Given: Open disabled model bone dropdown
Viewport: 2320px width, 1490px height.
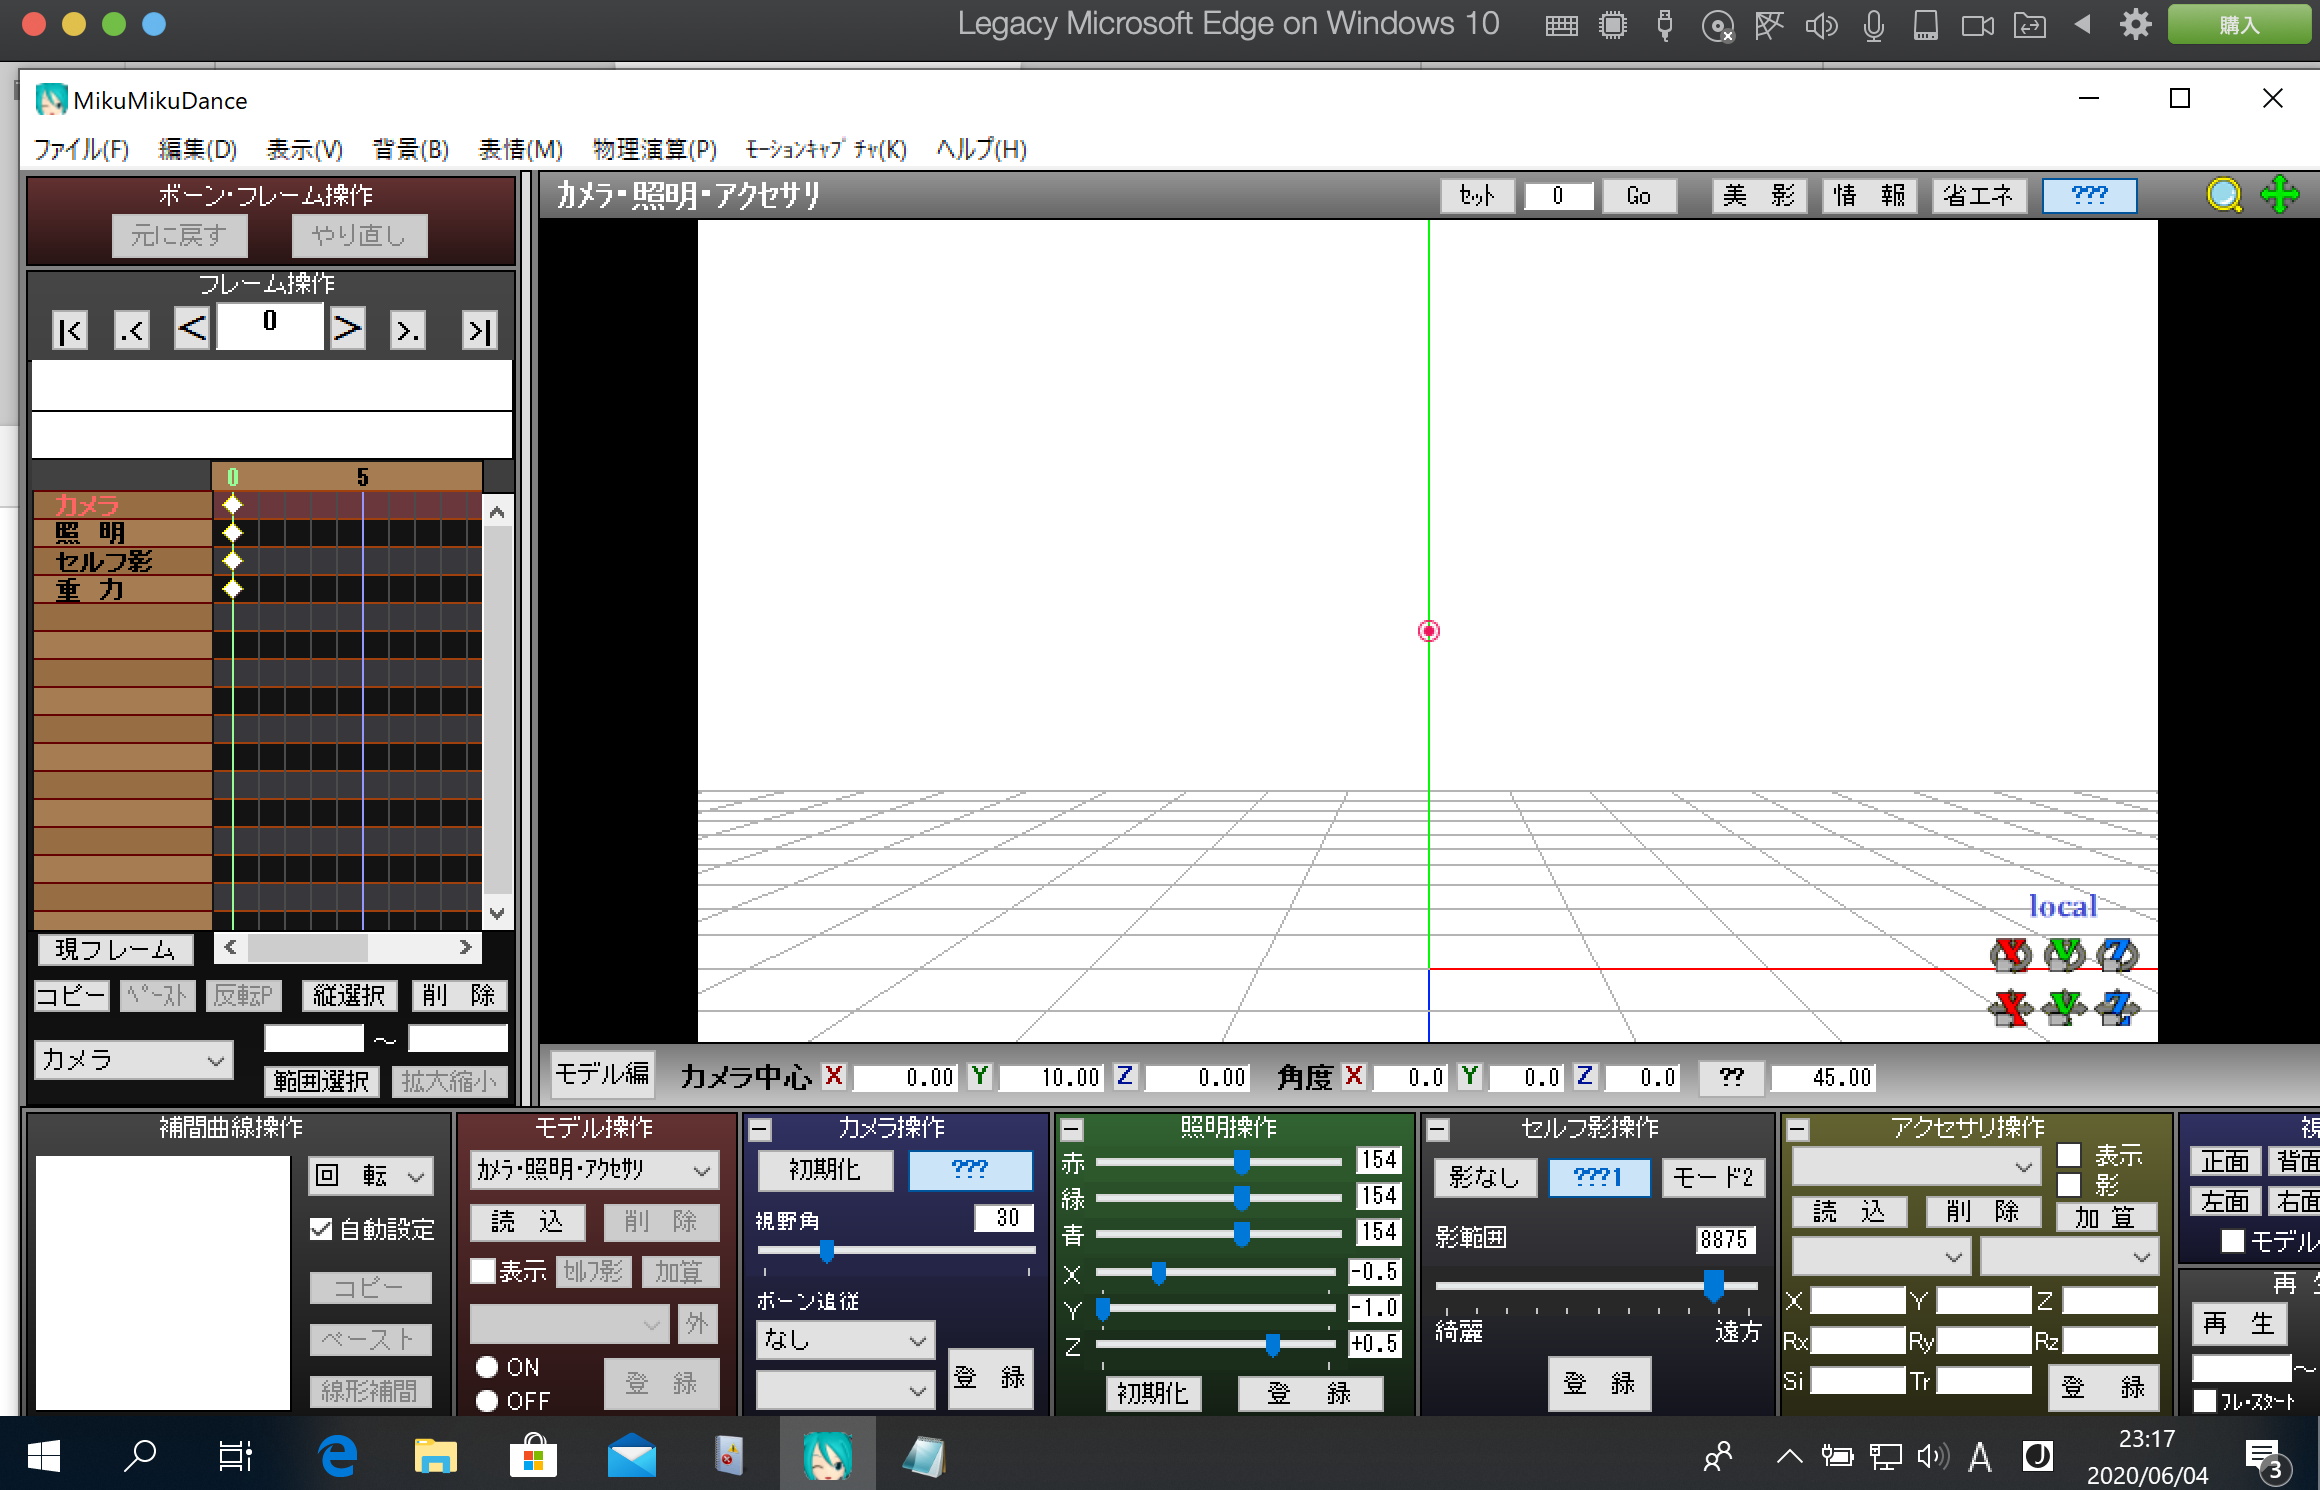Looking at the screenshot, I should click(569, 1324).
